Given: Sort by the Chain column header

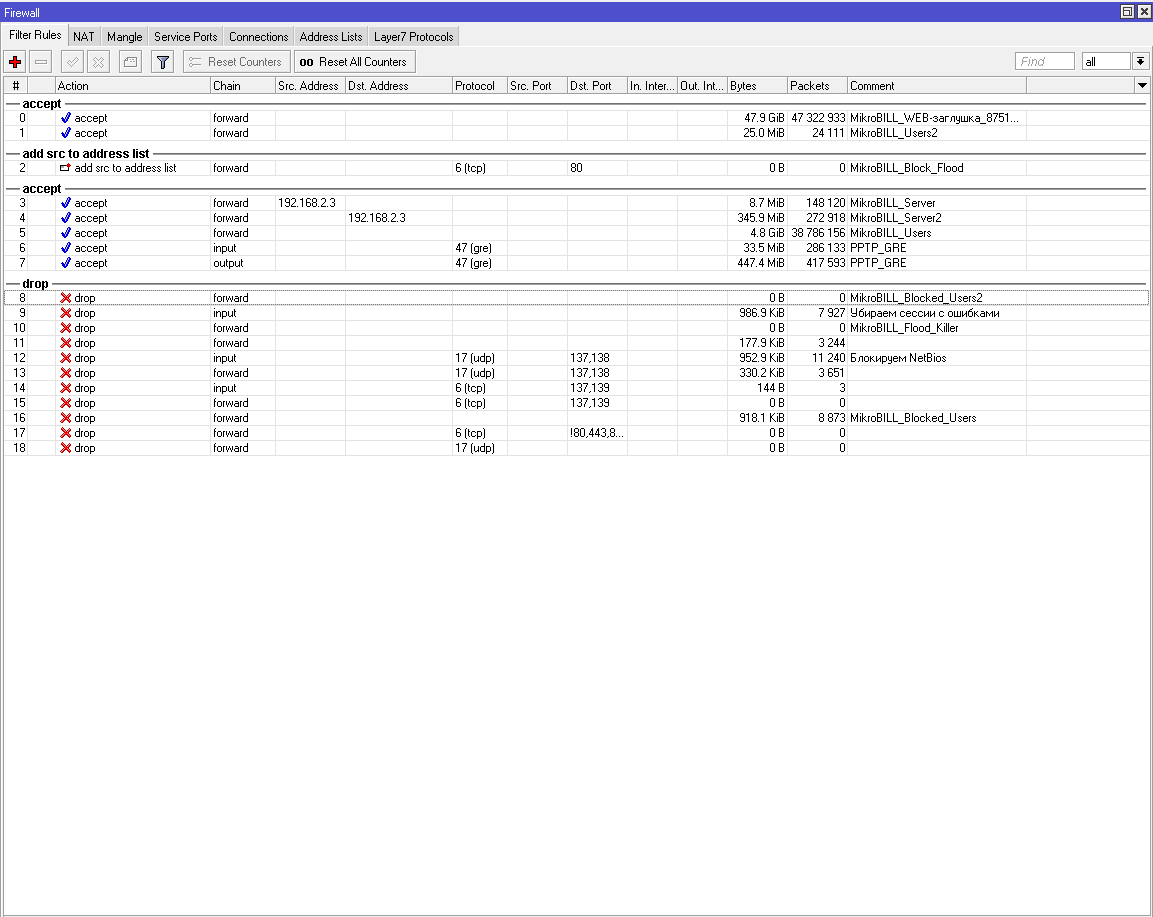Looking at the screenshot, I should (243, 86).
